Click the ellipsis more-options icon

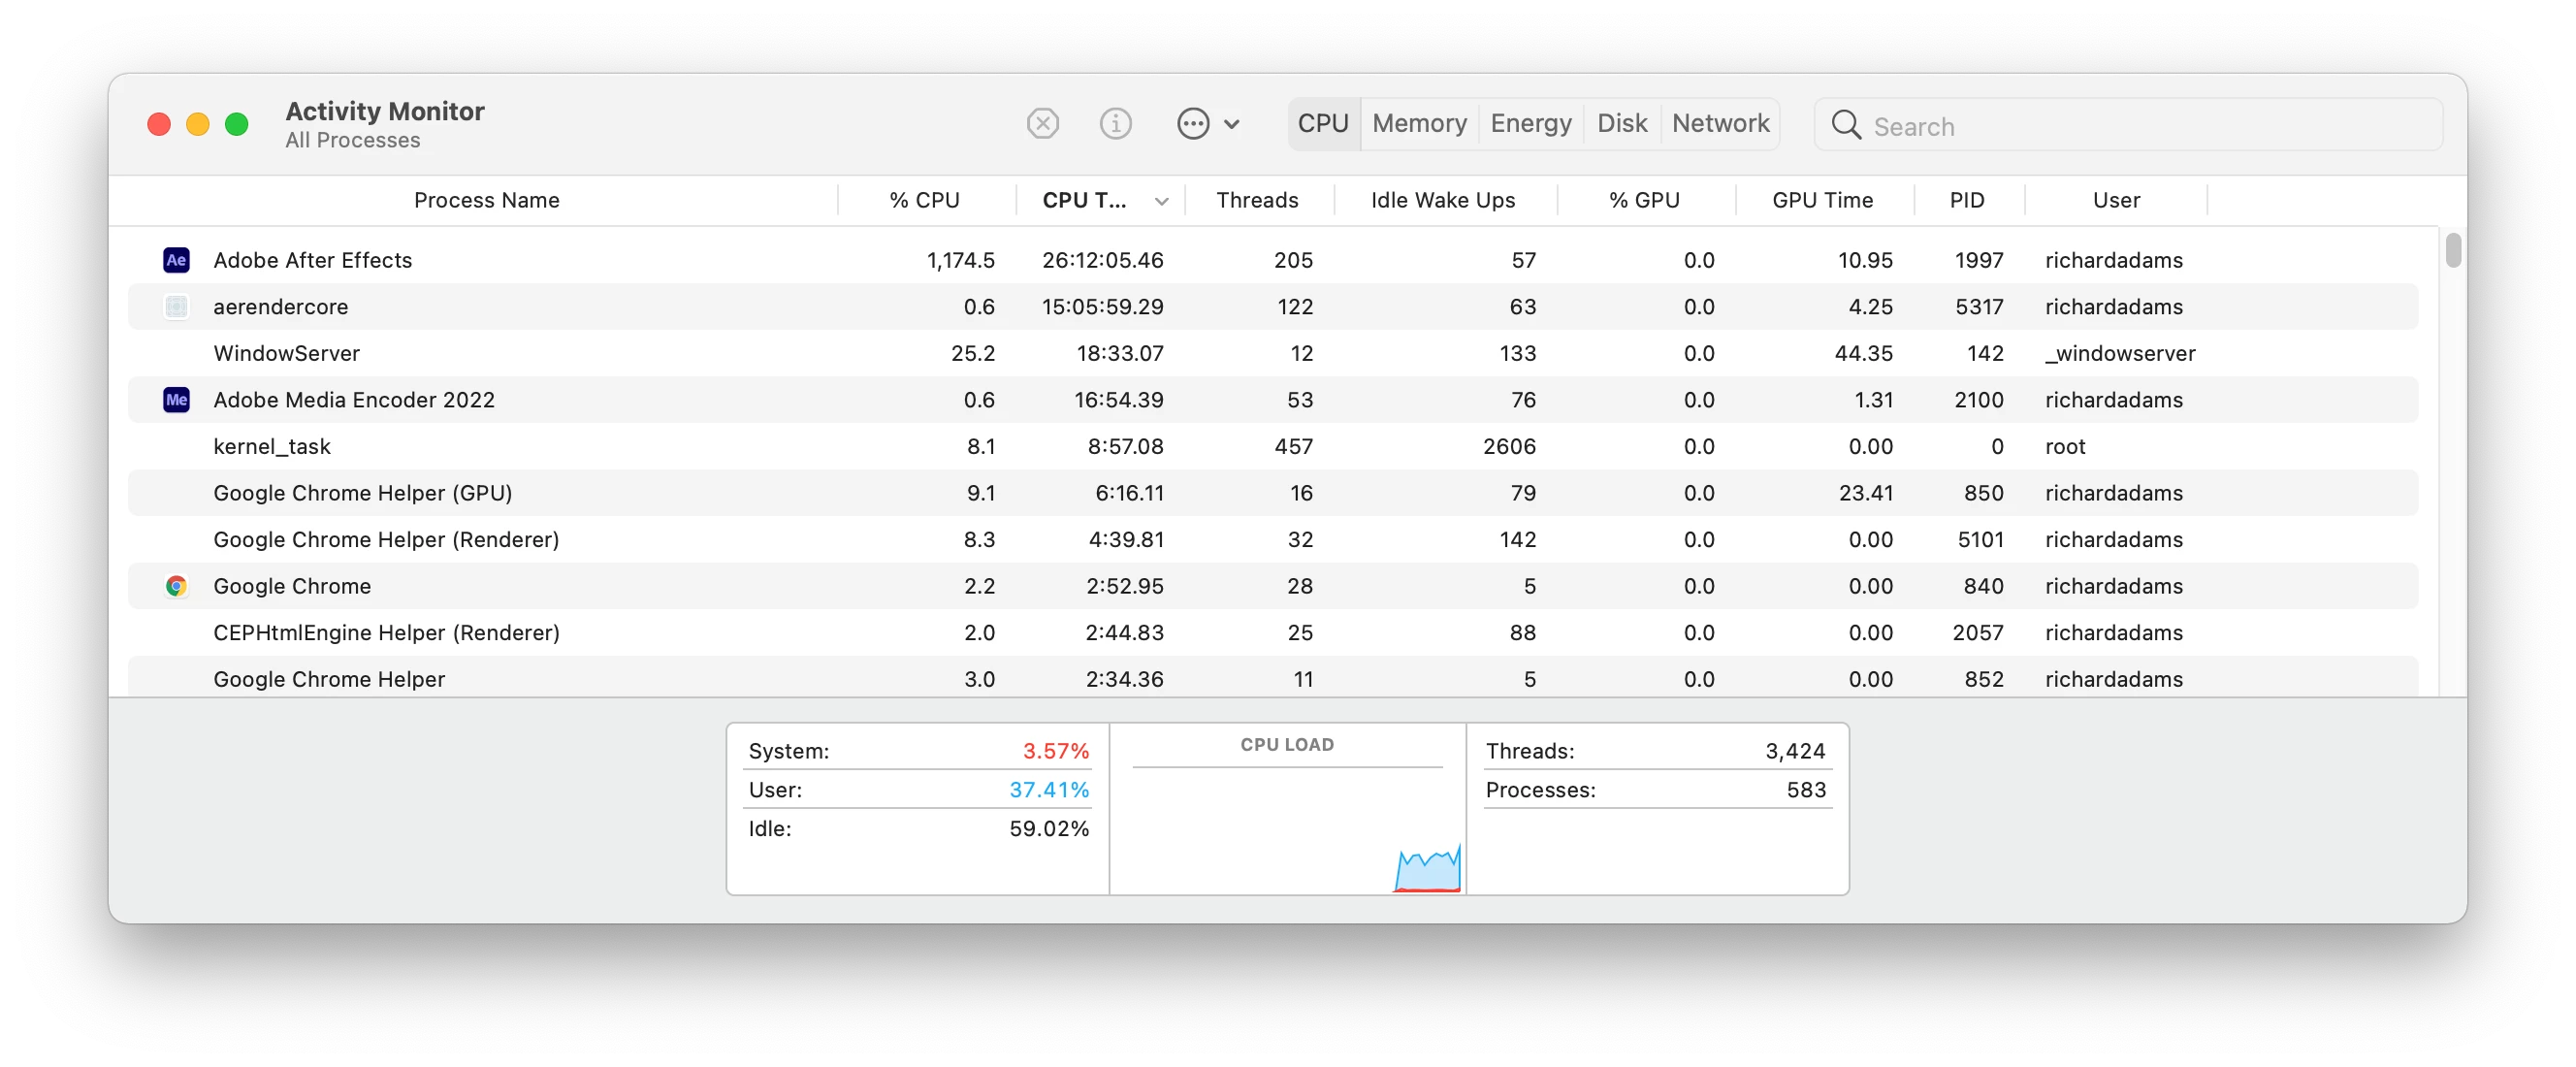(1193, 124)
